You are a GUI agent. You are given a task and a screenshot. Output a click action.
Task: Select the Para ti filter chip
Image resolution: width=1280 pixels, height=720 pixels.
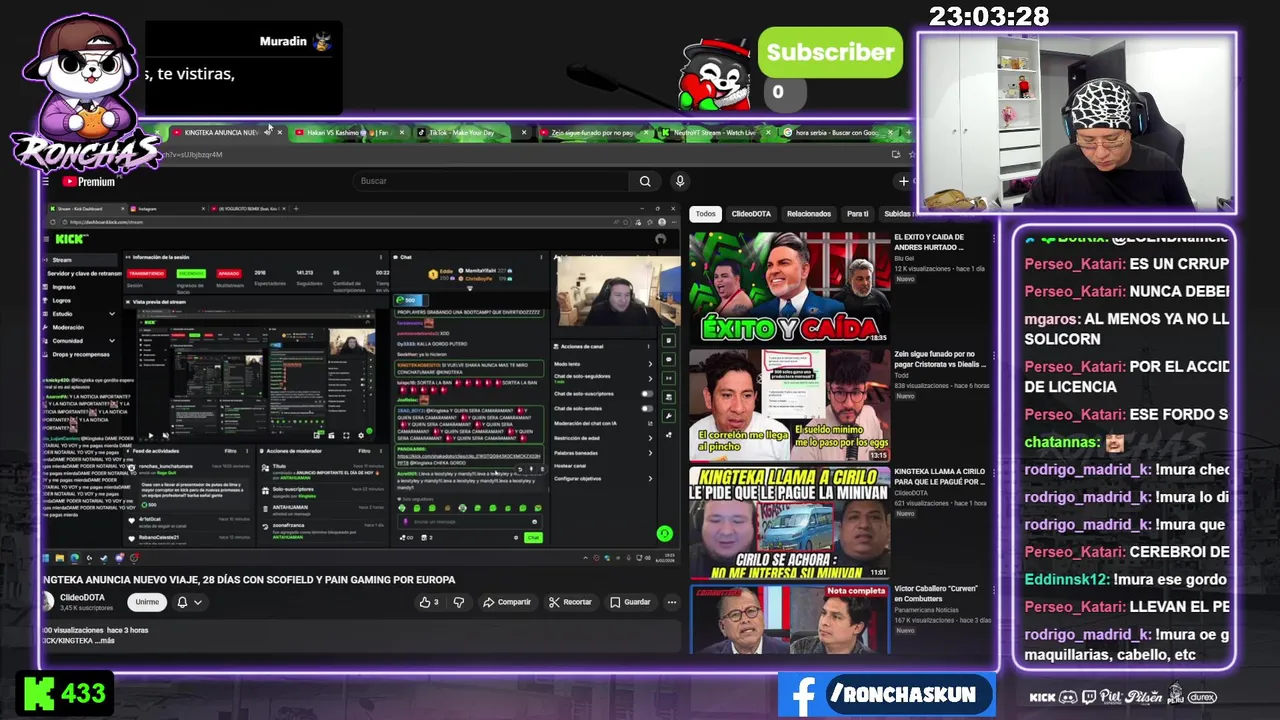pos(858,214)
